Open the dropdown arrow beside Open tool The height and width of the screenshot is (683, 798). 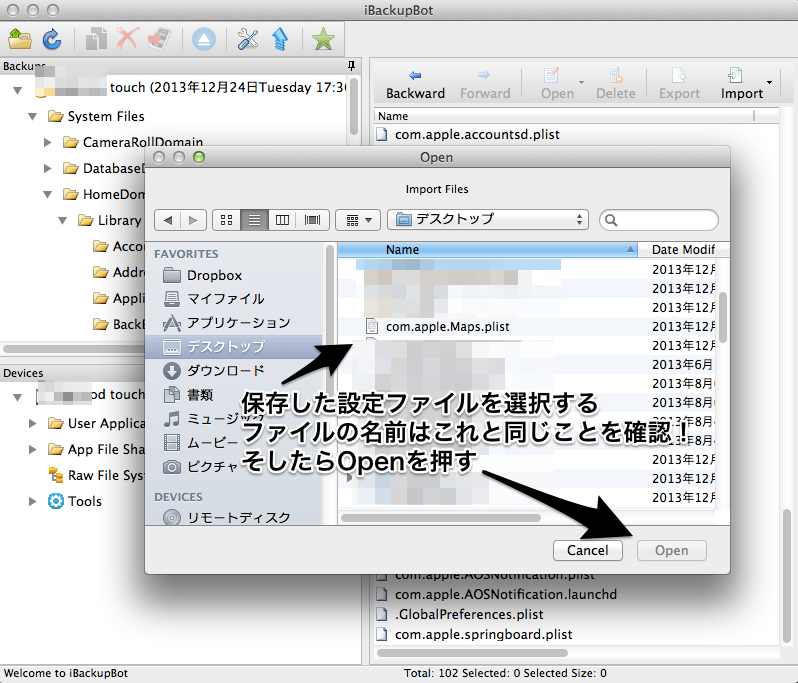[x=581, y=82]
